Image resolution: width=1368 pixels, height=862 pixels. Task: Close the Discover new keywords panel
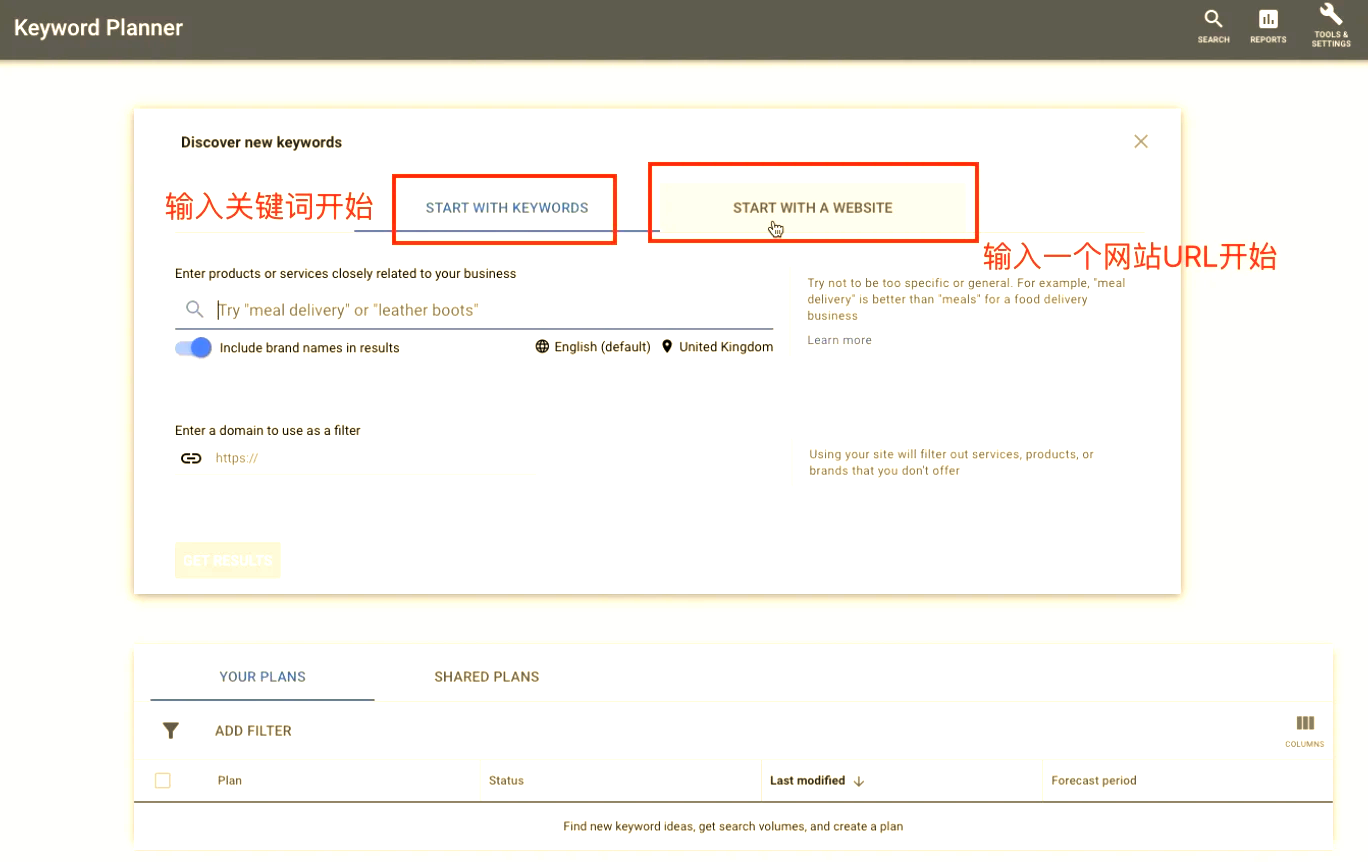[x=1141, y=142]
